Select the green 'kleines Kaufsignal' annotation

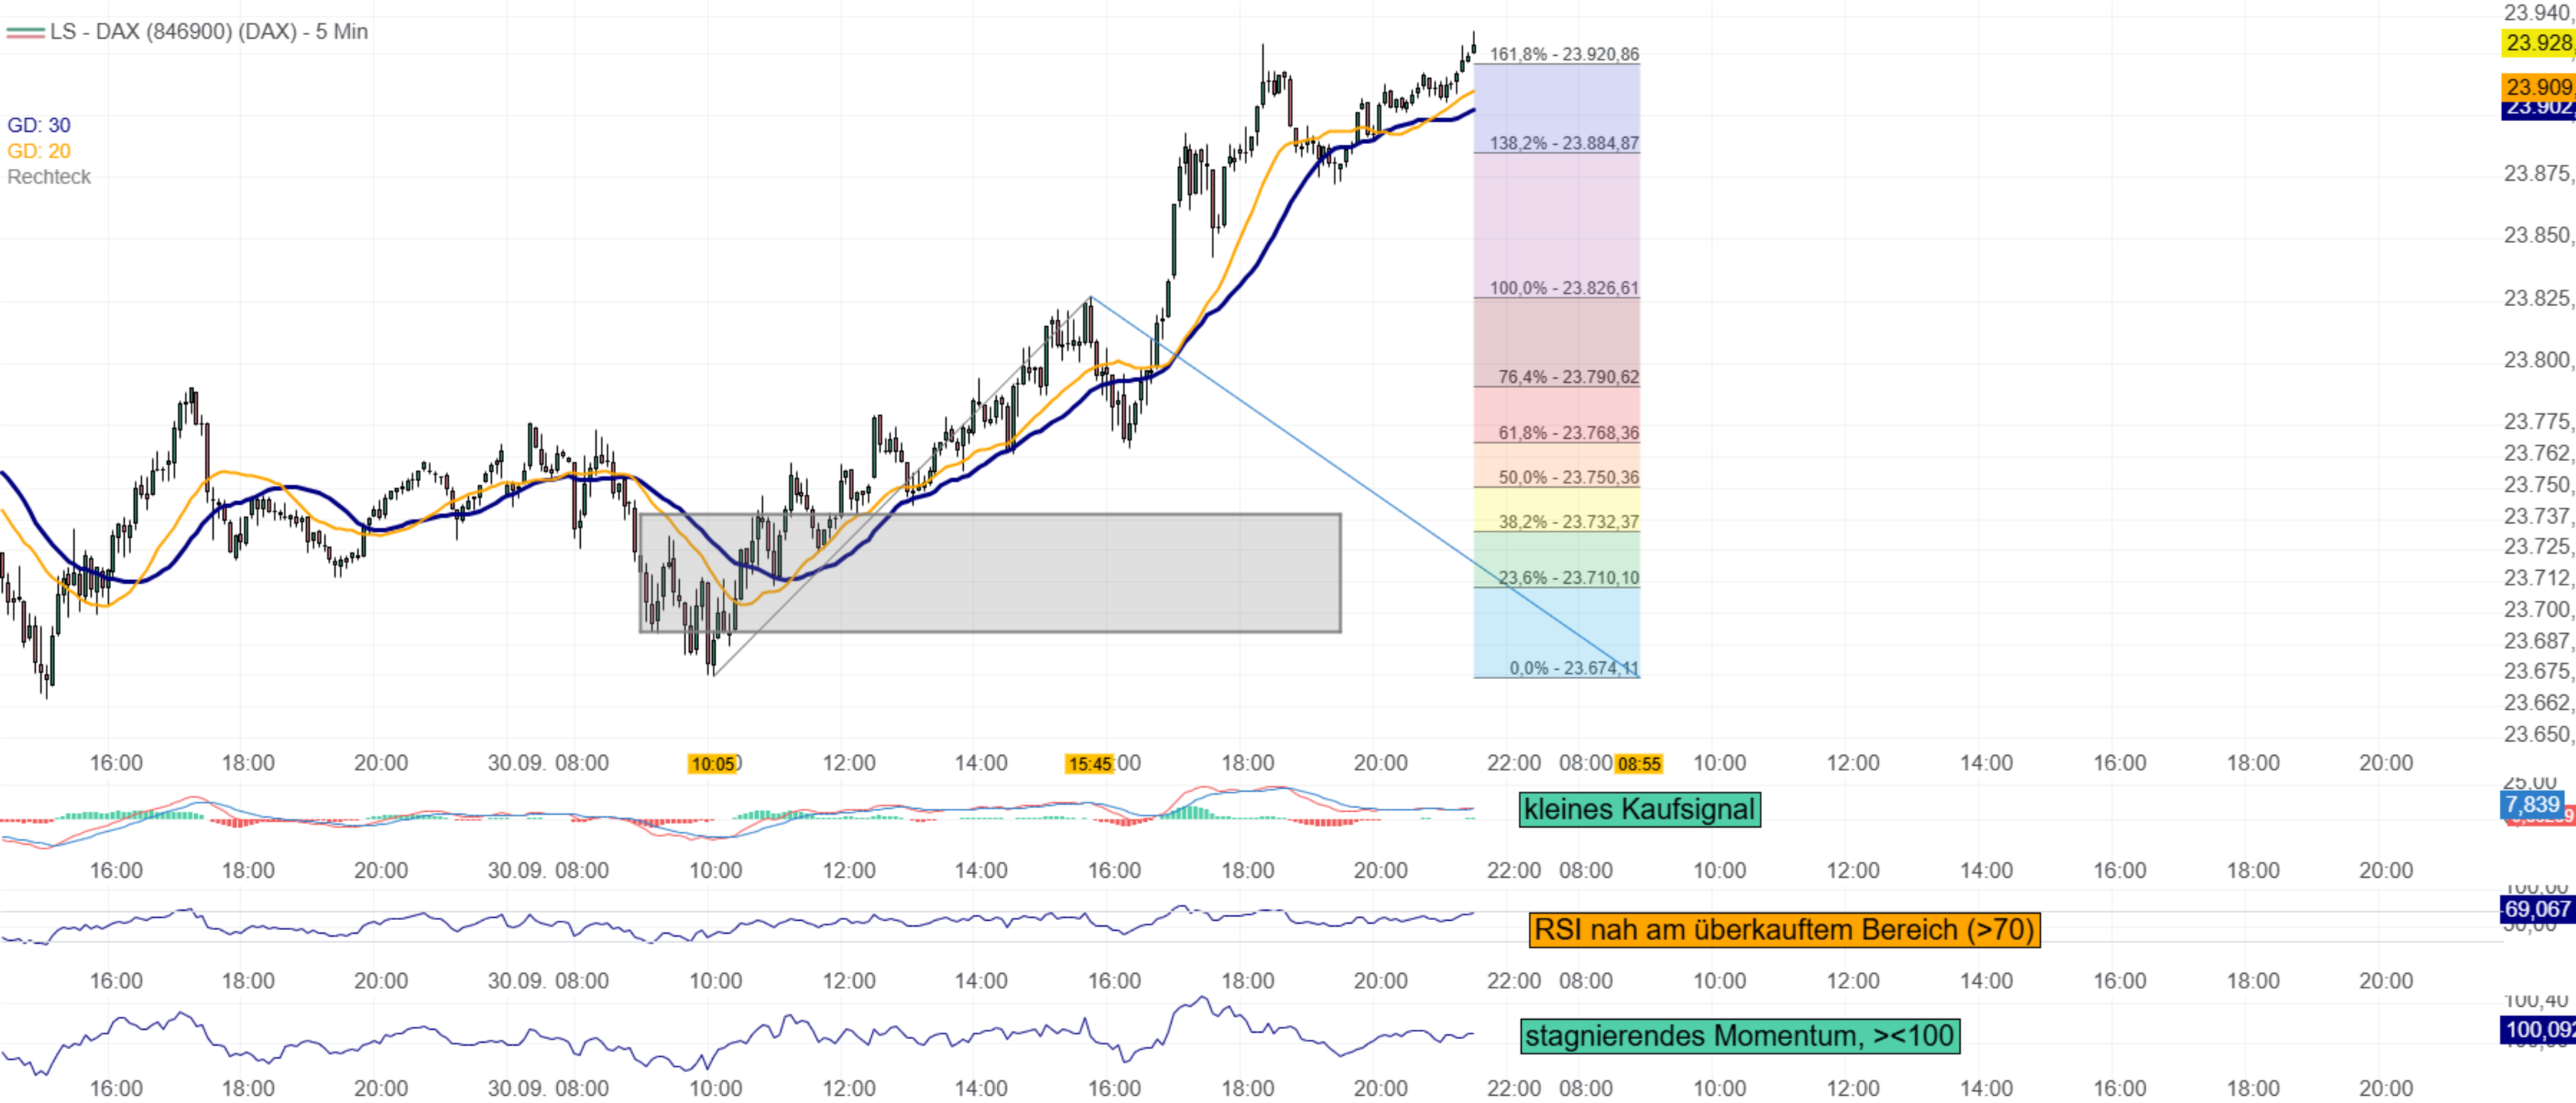pos(1639,809)
